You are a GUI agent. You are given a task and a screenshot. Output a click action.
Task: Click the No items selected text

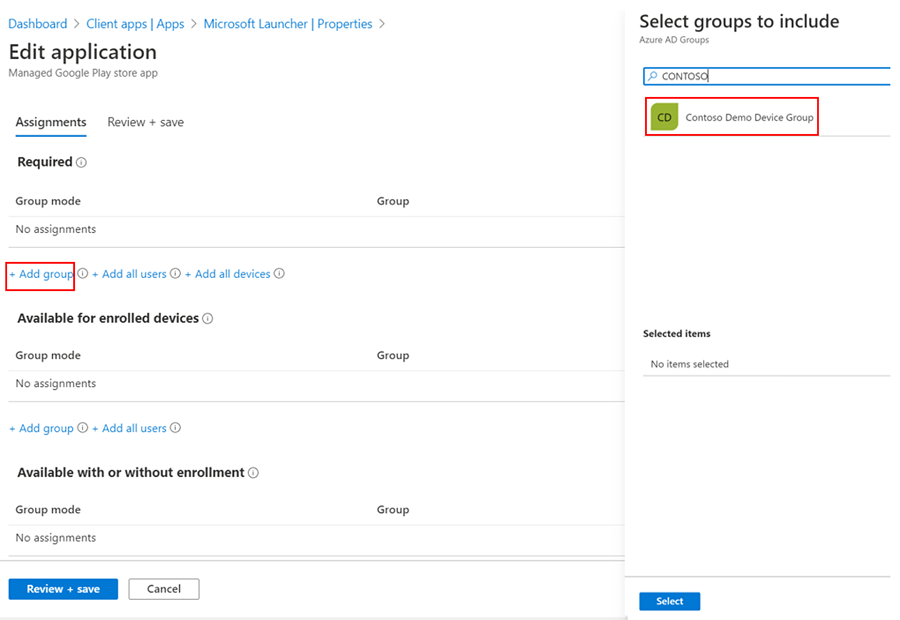tap(689, 364)
